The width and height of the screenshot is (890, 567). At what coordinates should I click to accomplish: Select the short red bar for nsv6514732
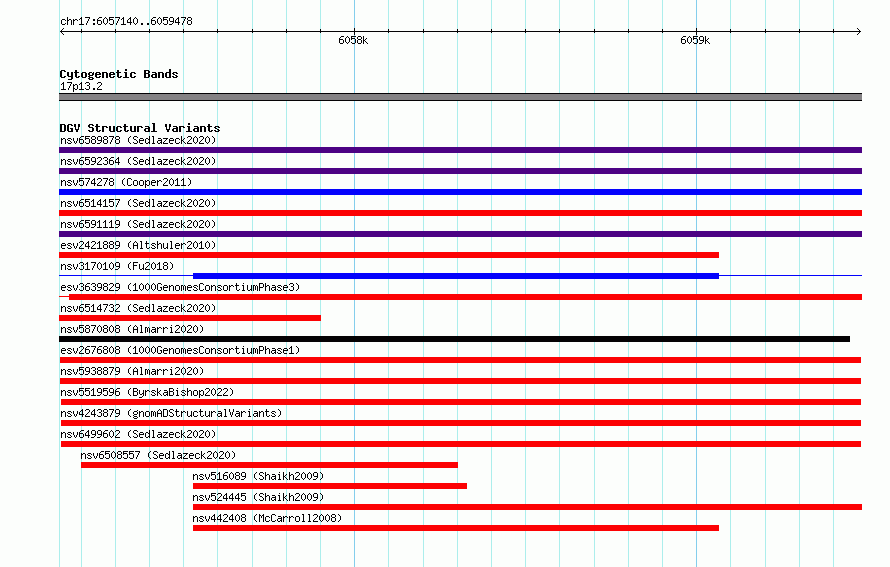tap(190, 318)
